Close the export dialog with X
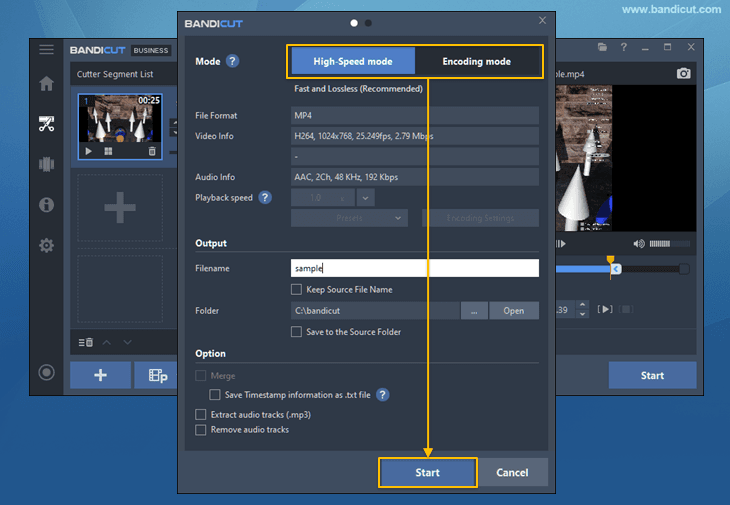730x505 pixels. [542, 20]
